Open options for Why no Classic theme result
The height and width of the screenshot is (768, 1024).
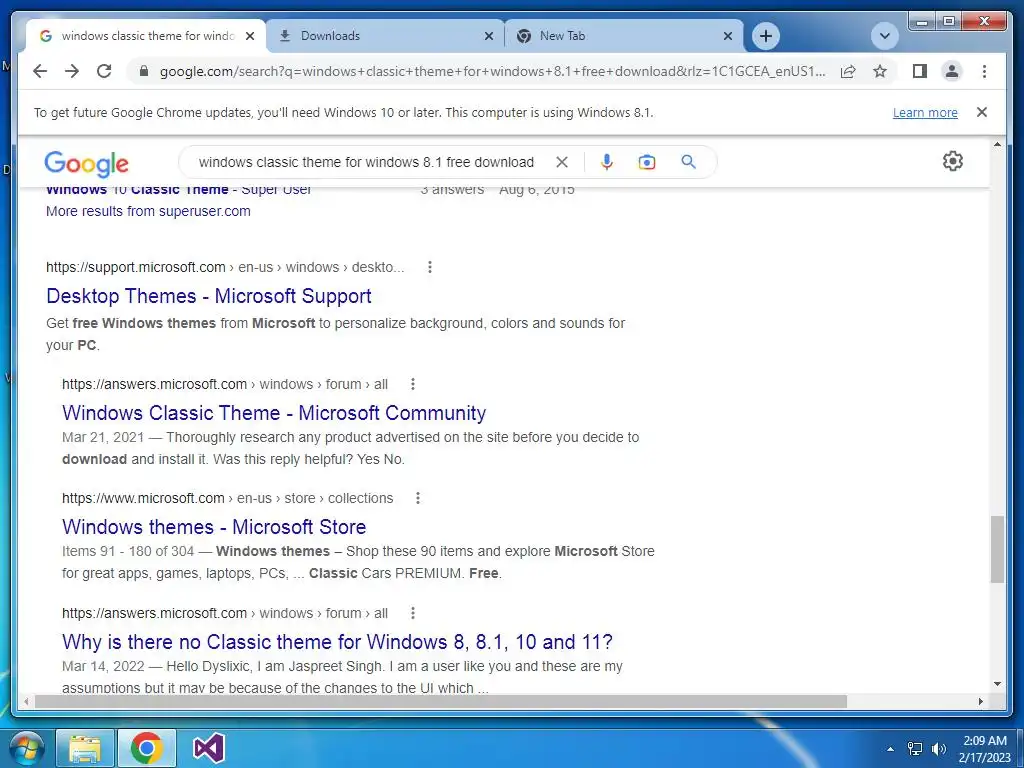pyautogui.click(x=413, y=613)
